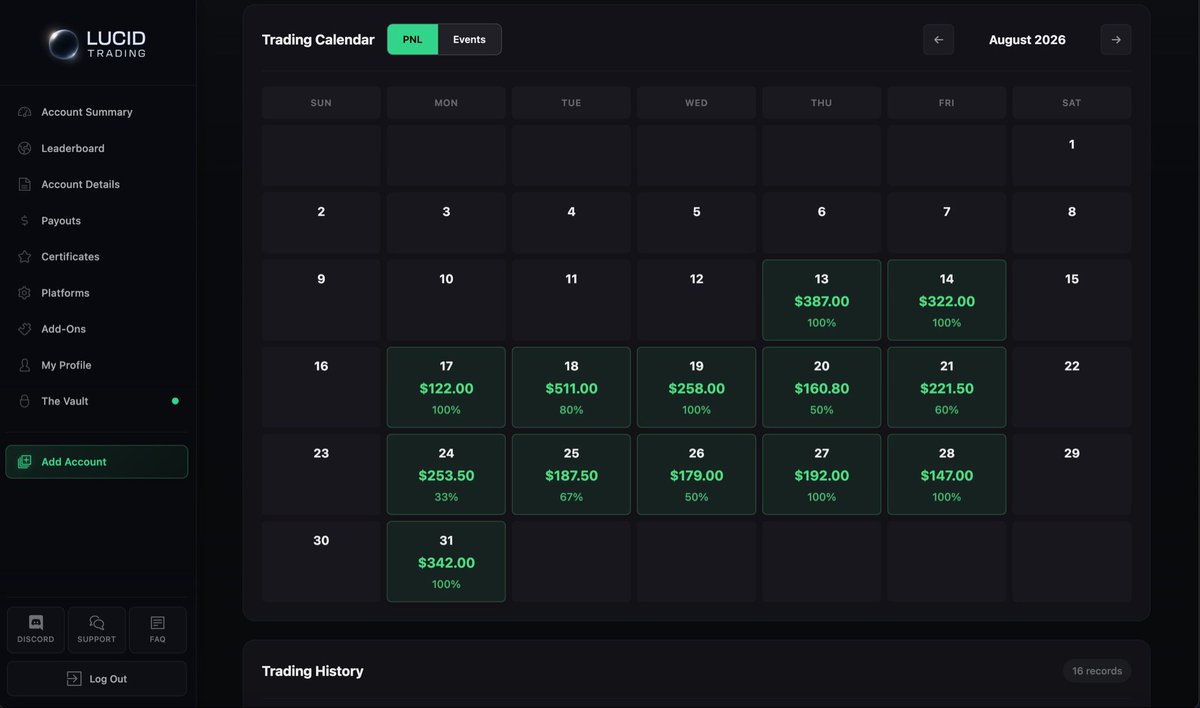Click the Platforms gear icon
The image size is (1200, 708).
25,293
